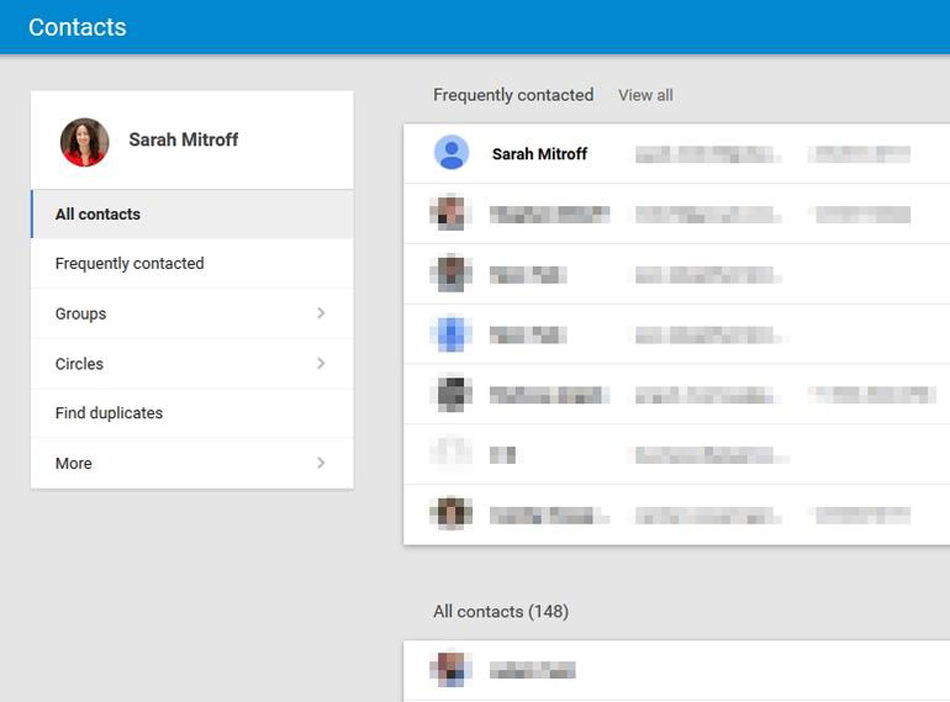
Task: Select the pale avatar in sixth contact row
Action: (x=451, y=454)
